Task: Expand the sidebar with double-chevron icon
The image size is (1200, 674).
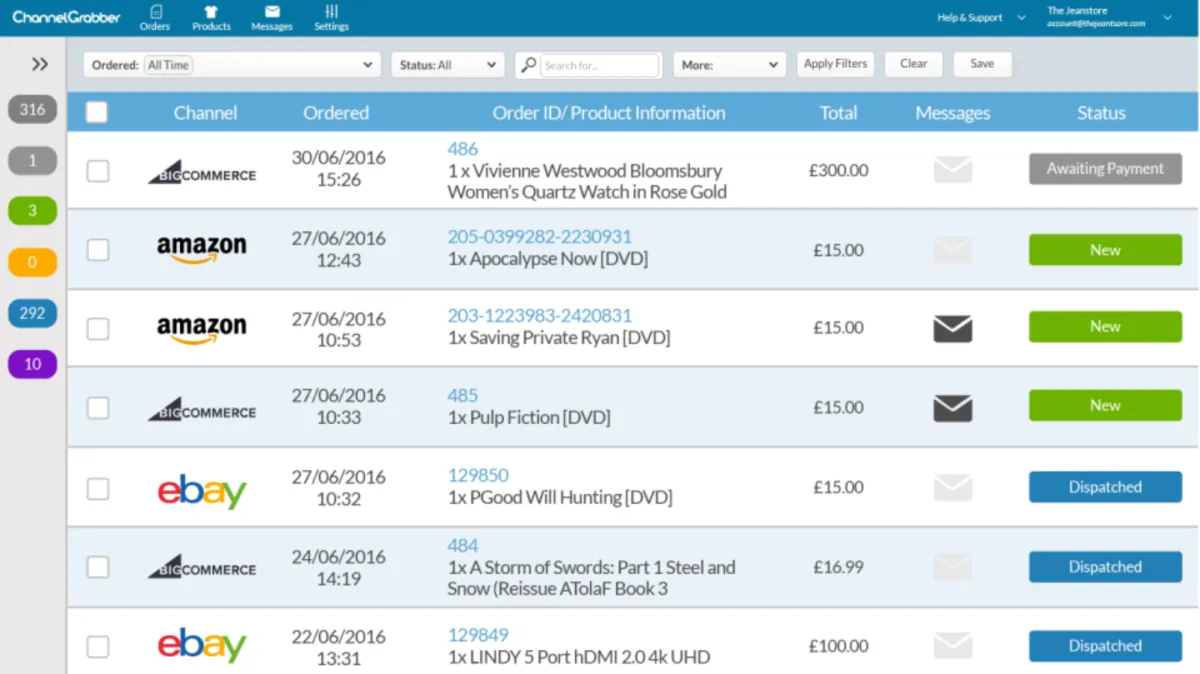Action: coord(39,64)
